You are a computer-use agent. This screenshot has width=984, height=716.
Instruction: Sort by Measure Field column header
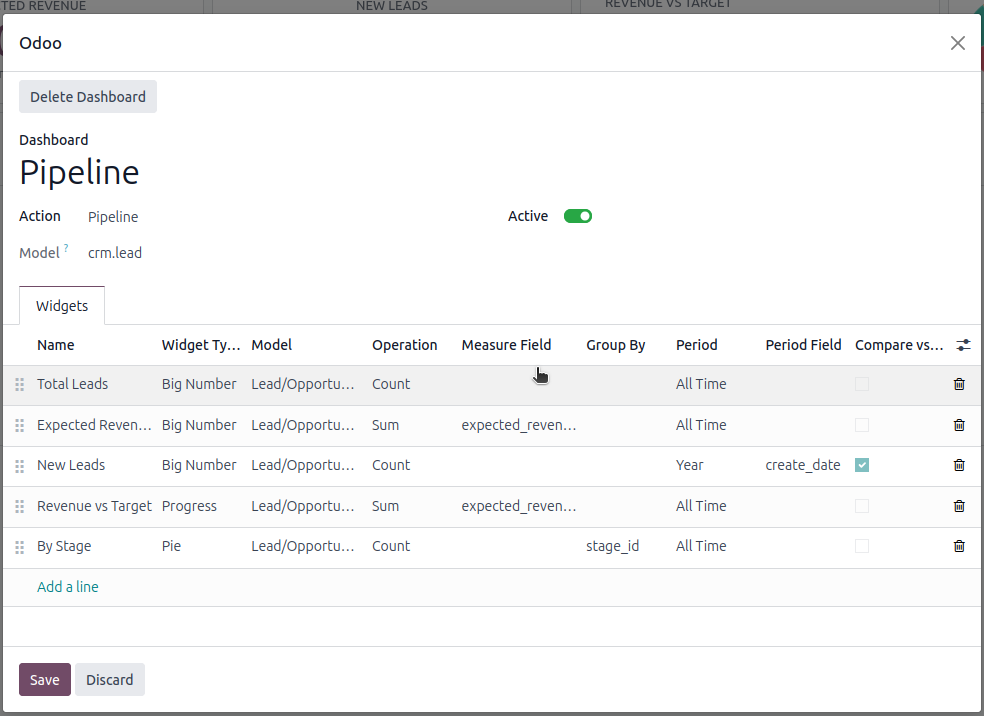tap(506, 345)
